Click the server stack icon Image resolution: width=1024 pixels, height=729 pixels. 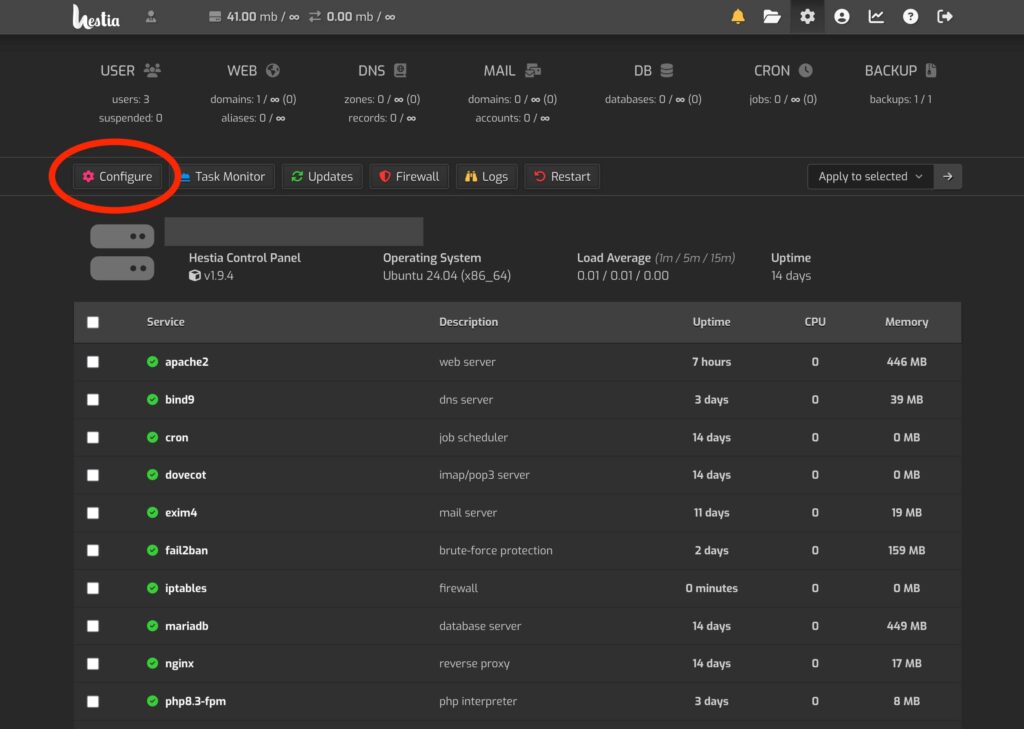(x=122, y=252)
